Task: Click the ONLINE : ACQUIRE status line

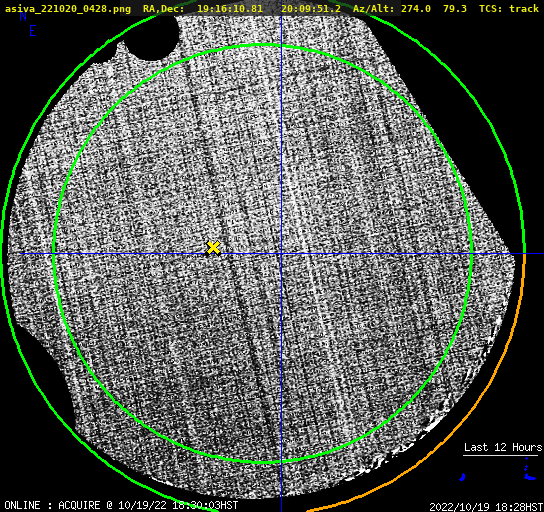Action: pos(121,505)
